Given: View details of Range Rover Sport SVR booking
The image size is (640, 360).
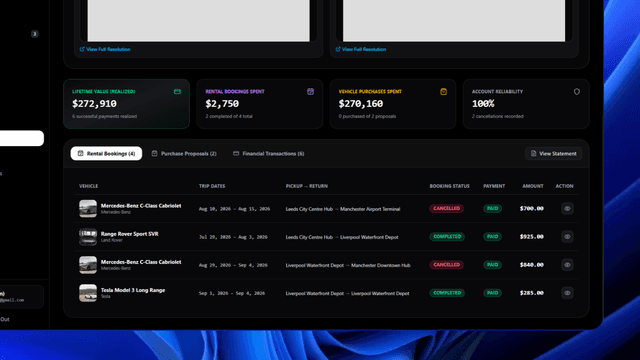Looking at the screenshot, I should point(567,237).
